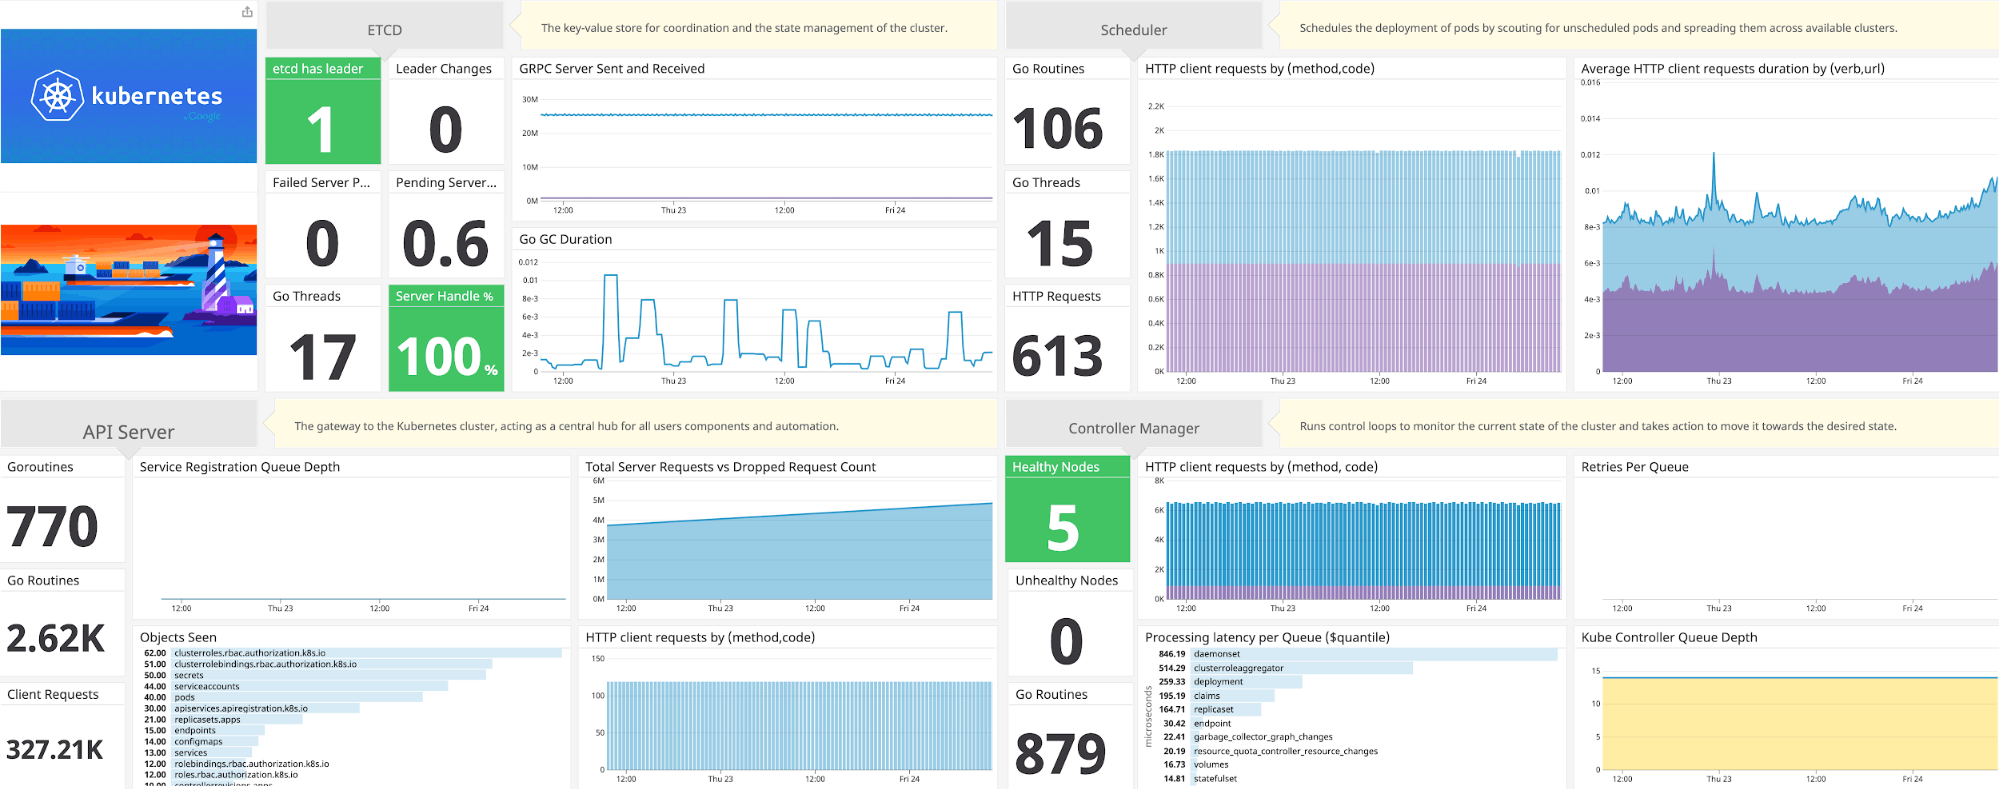Open the Client Requests 327.21K widget

coord(62,736)
